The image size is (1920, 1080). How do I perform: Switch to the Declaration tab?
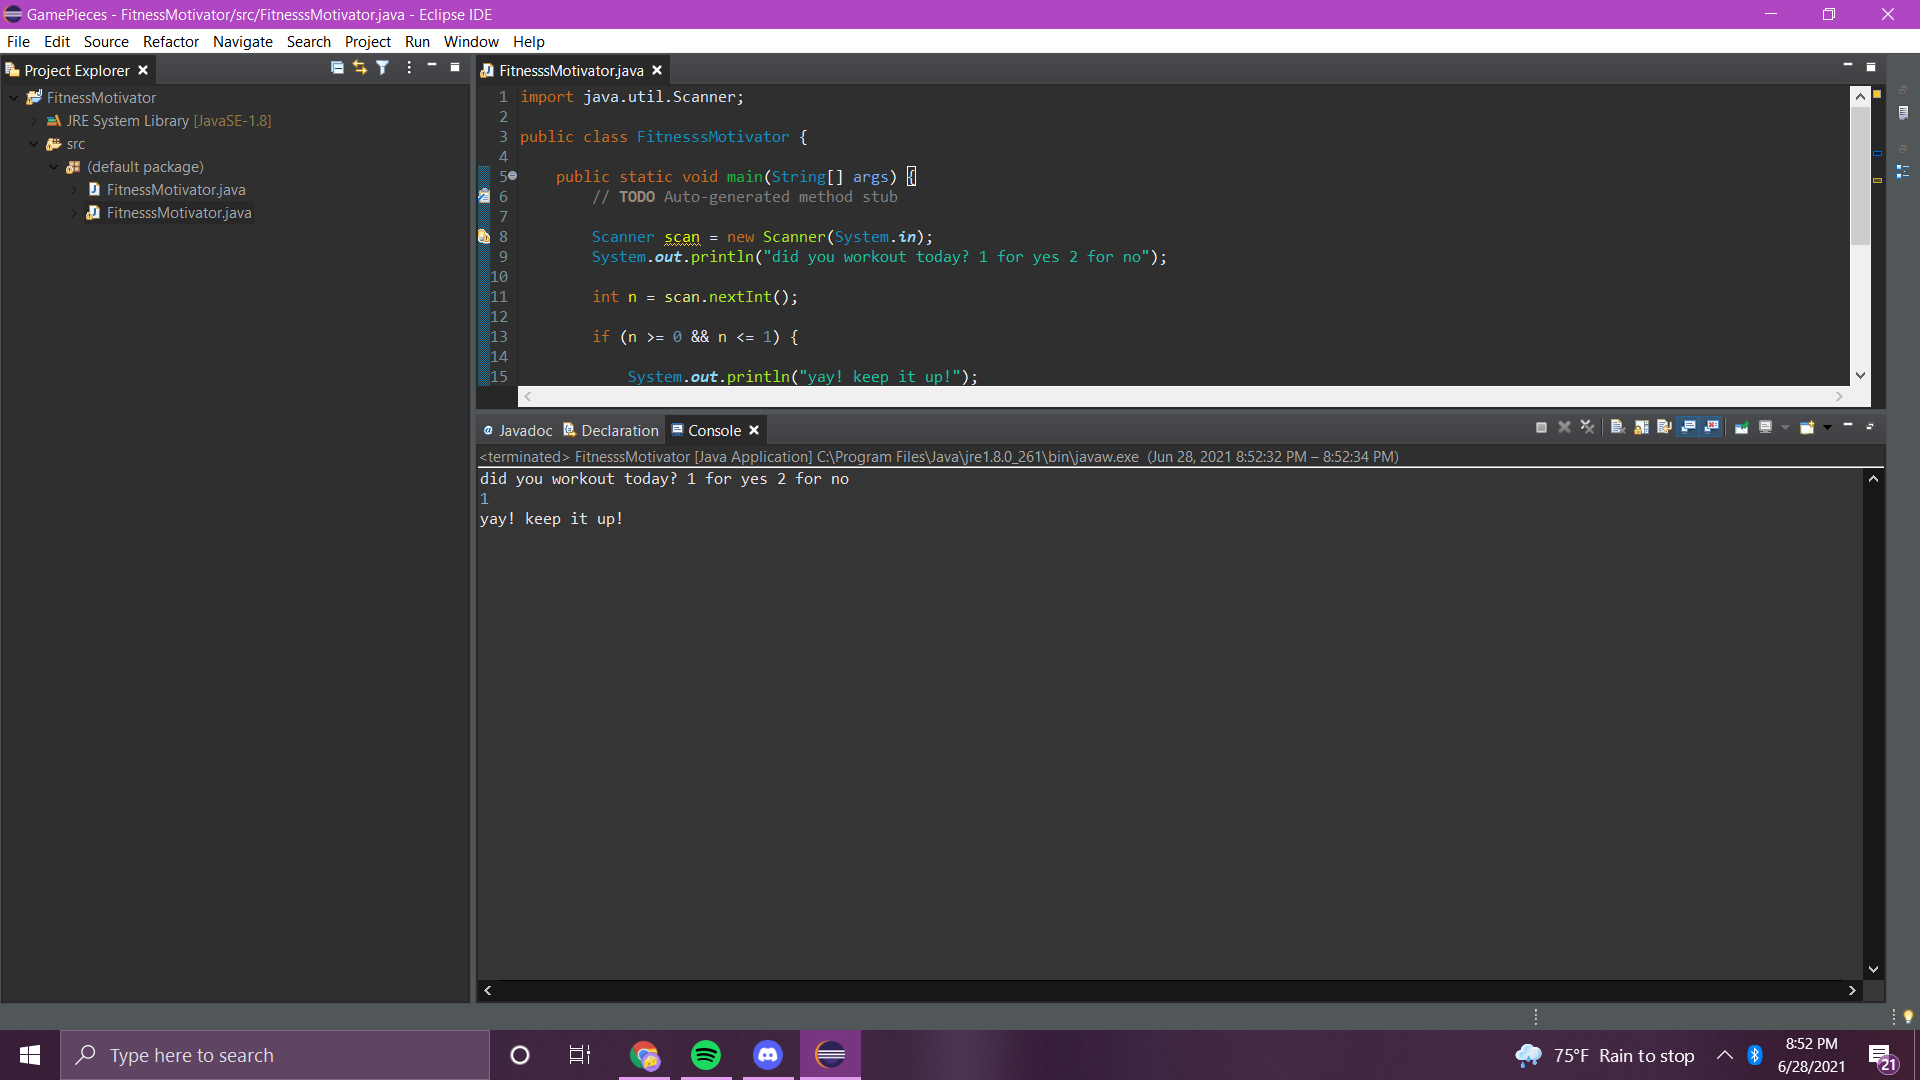pyautogui.click(x=610, y=430)
